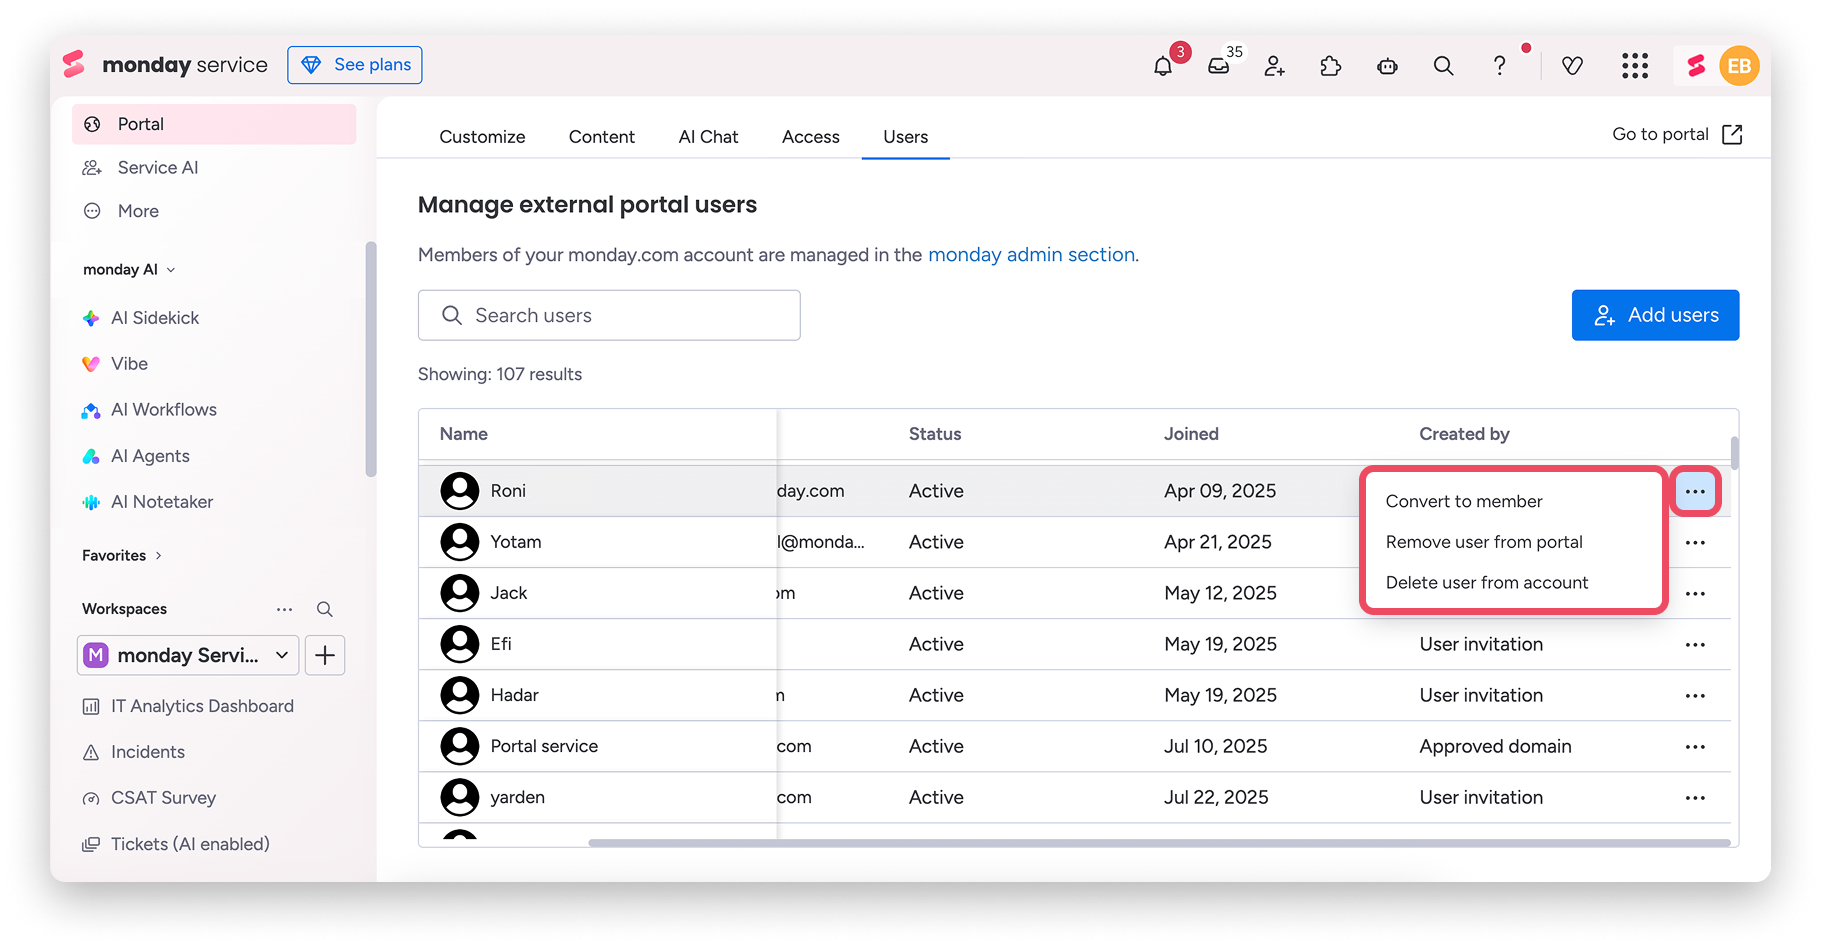Viewport: 1821px width, 947px height.
Task: Open row options for Roni
Action: (1695, 491)
